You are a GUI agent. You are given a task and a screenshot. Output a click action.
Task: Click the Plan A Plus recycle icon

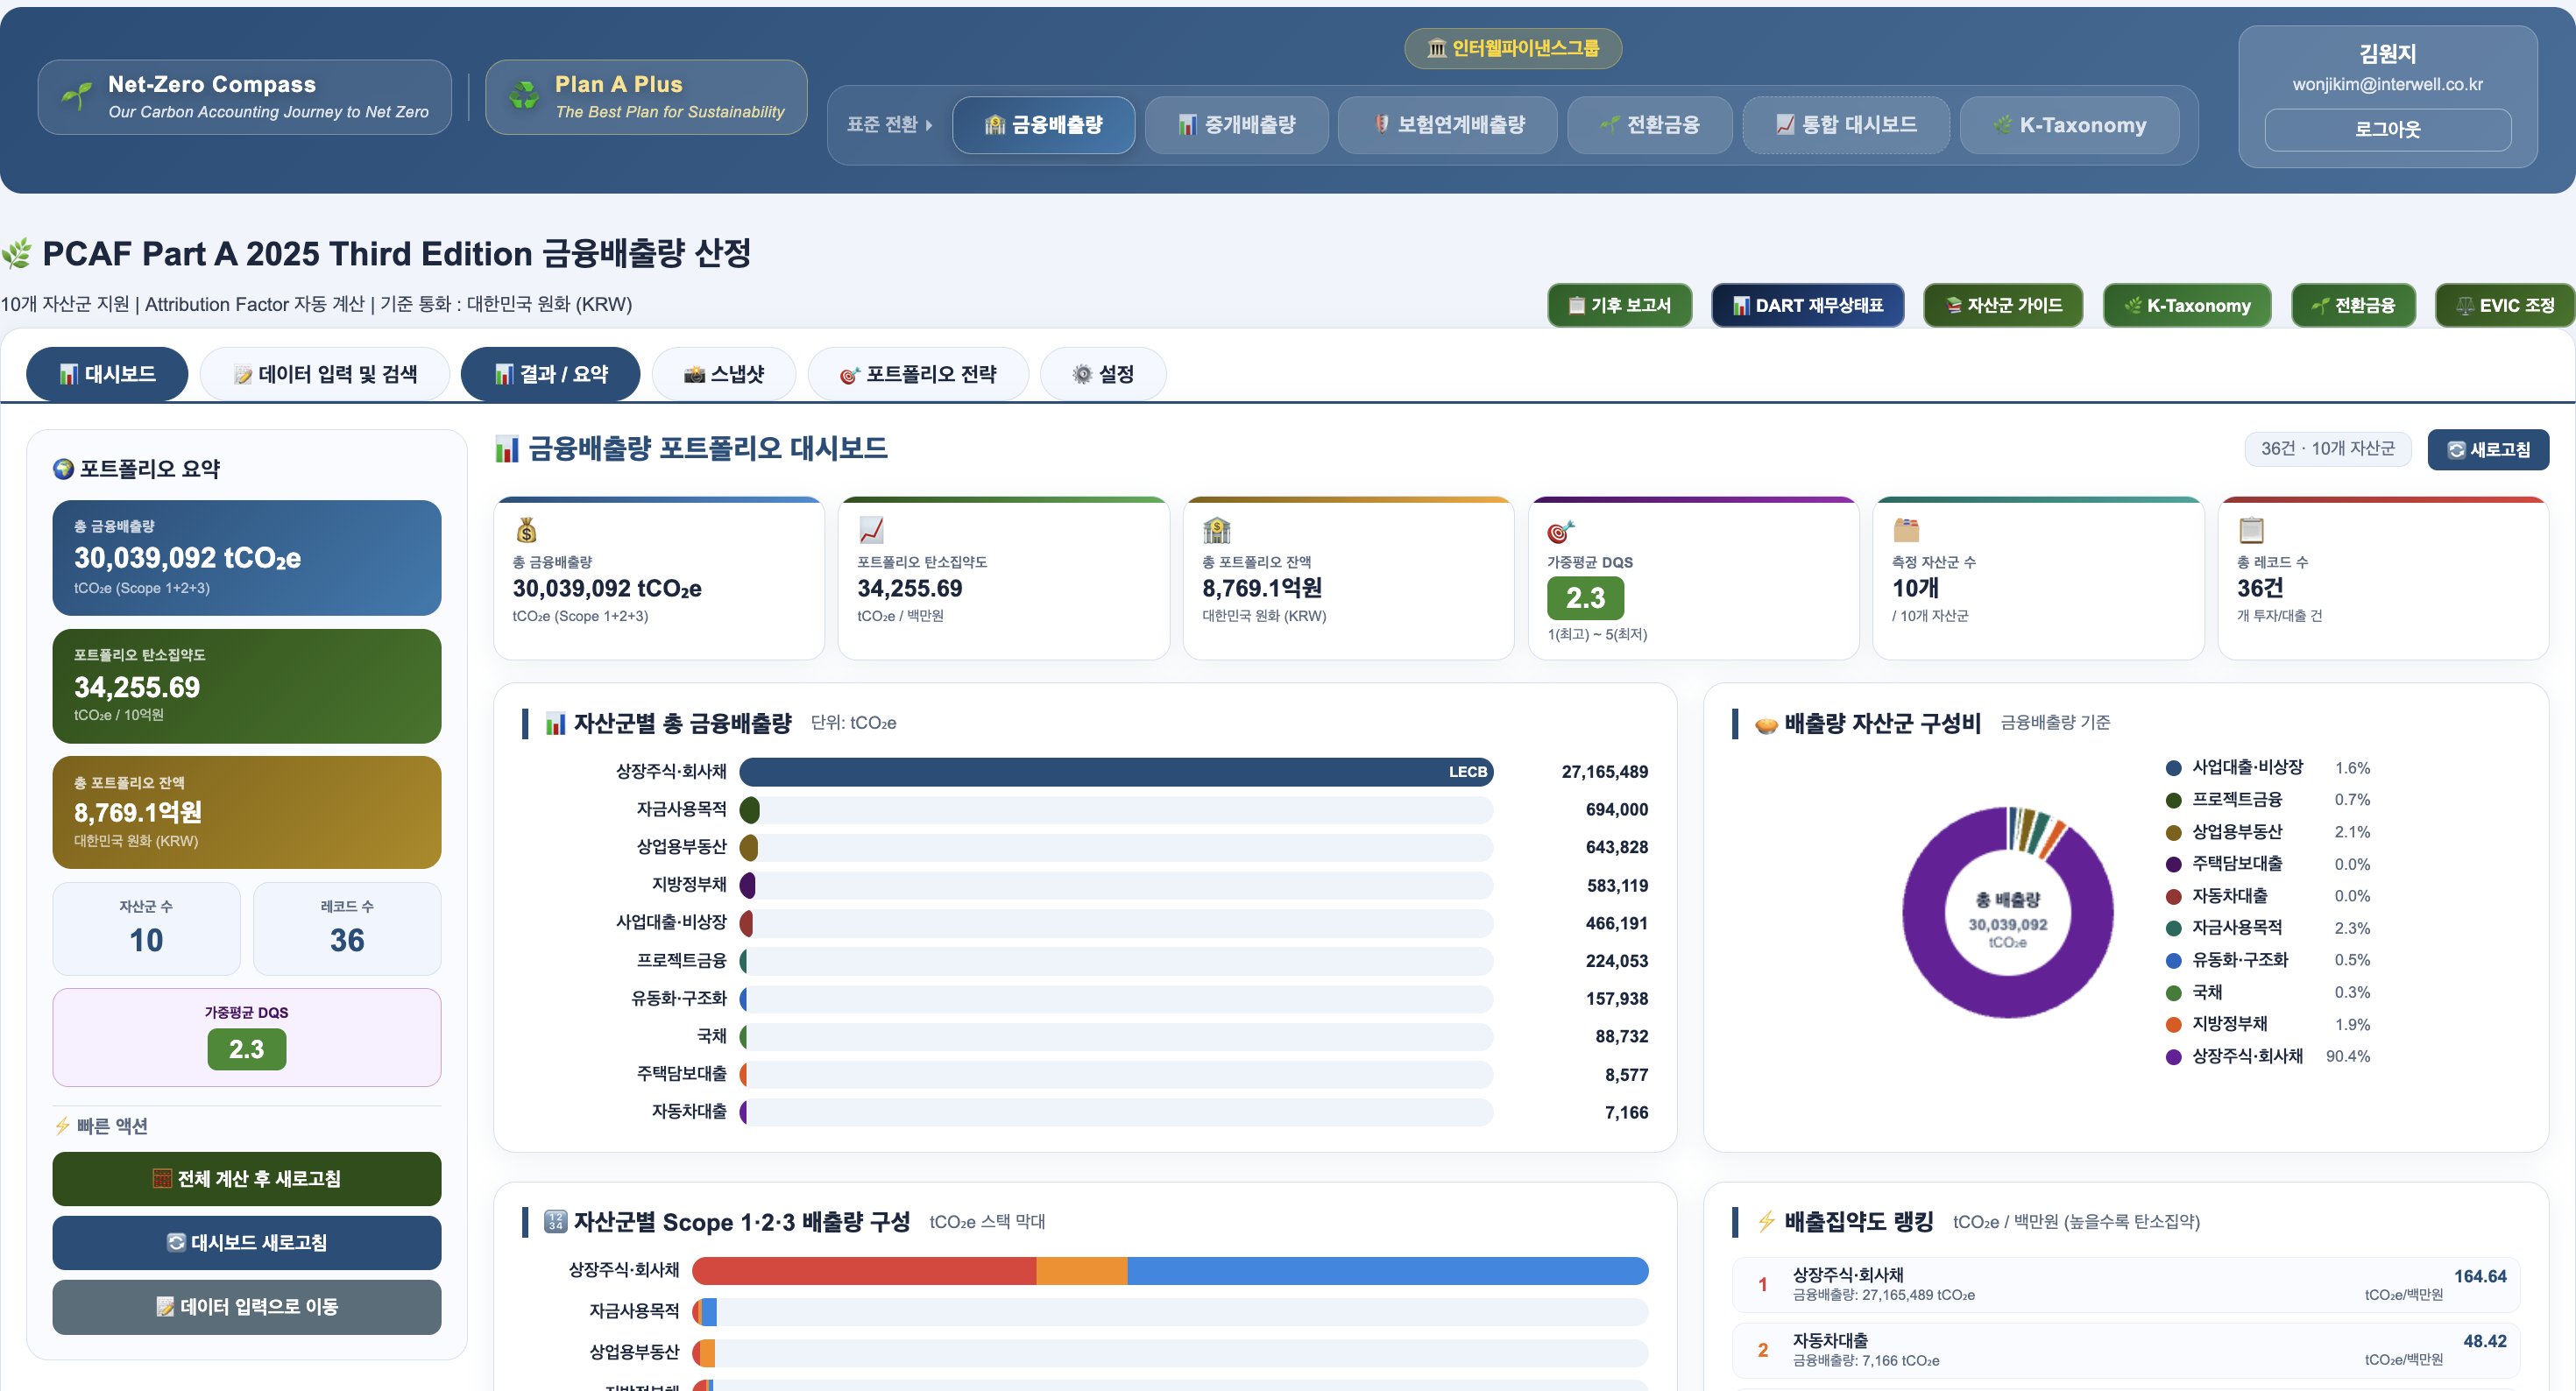tap(524, 97)
